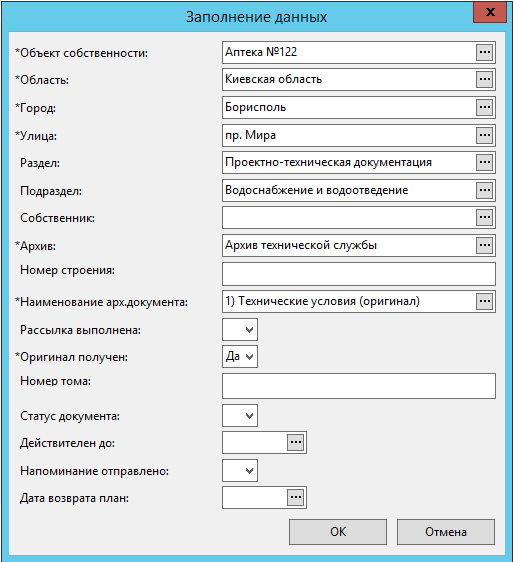Screen dimensions: 513x562
Task: Open lookup for Наименование арх.документа
Action: point(484,301)
